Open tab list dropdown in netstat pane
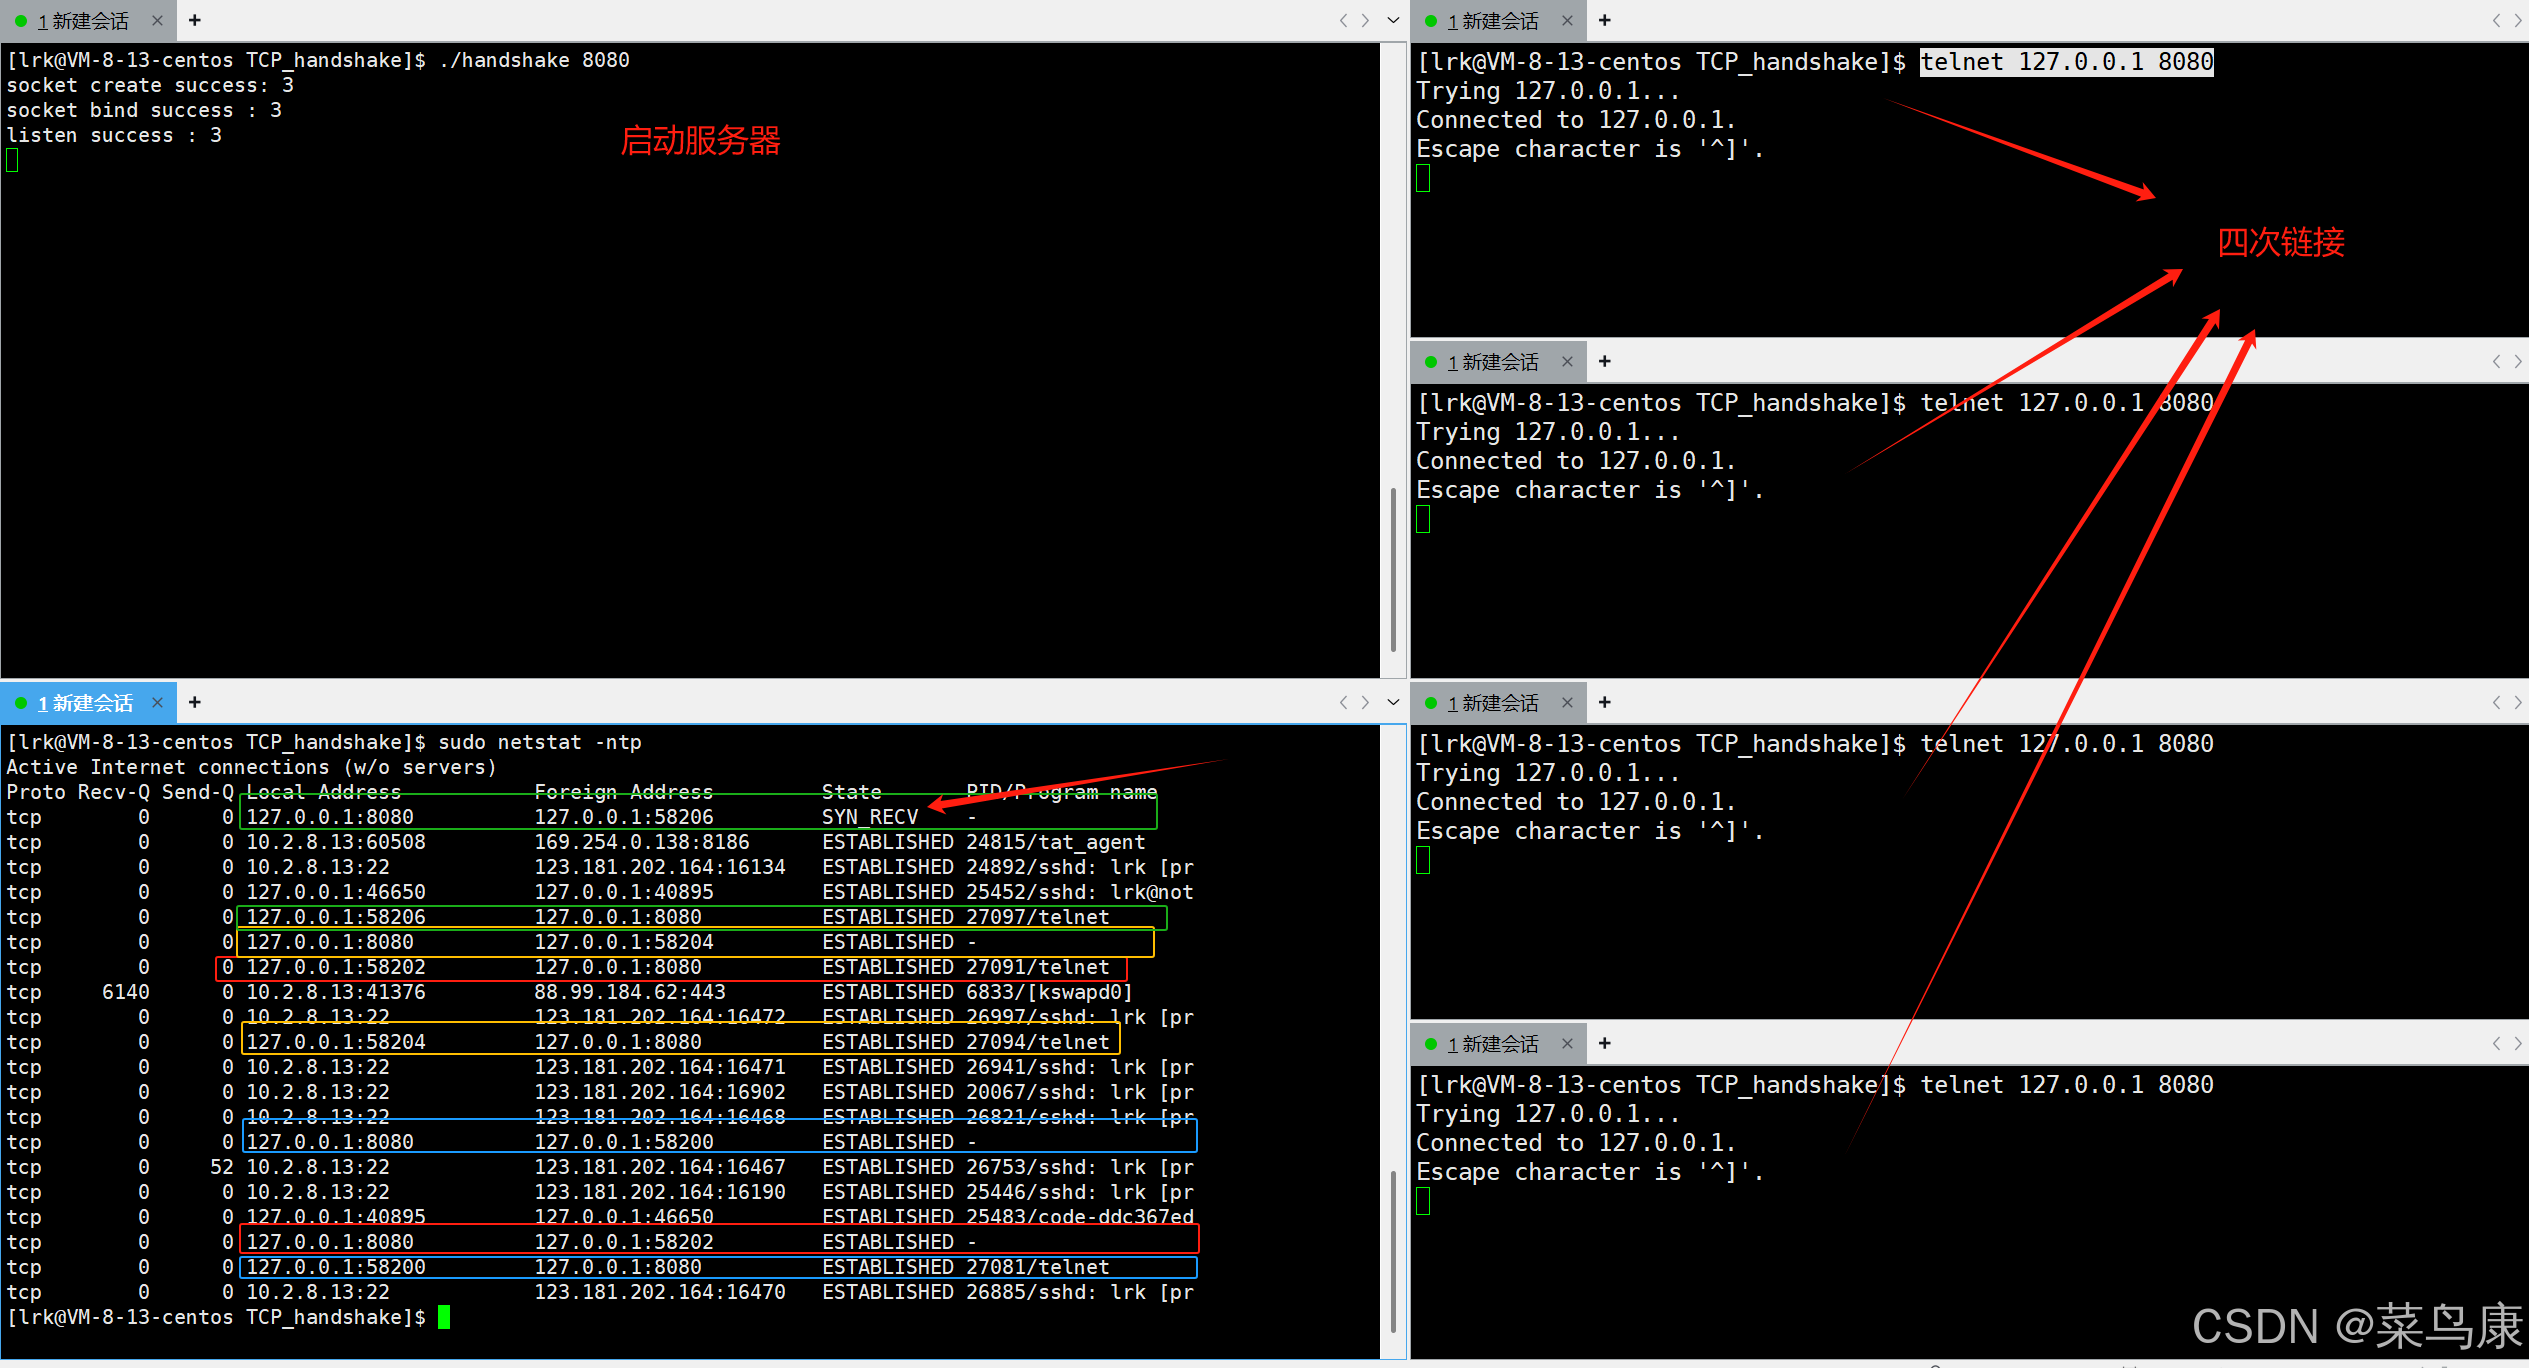Image resolution: width=2529 pixels, height=1368 pixels. [x=1393, y=702]
